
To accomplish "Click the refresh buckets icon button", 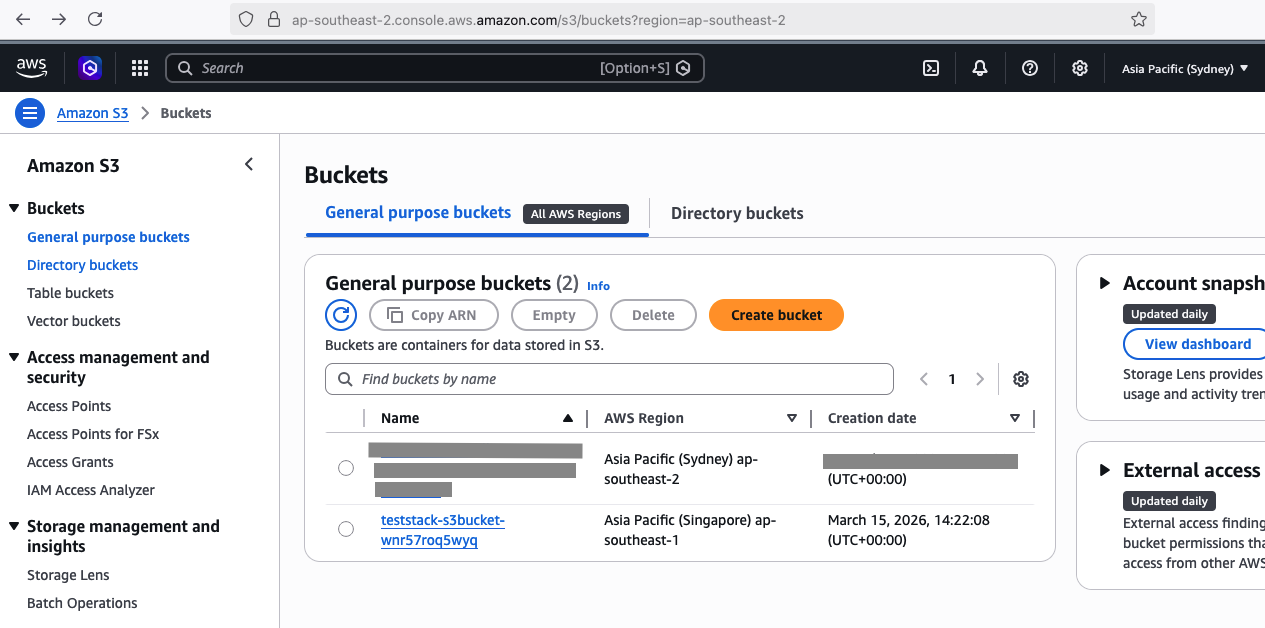I will pos(341,315).
